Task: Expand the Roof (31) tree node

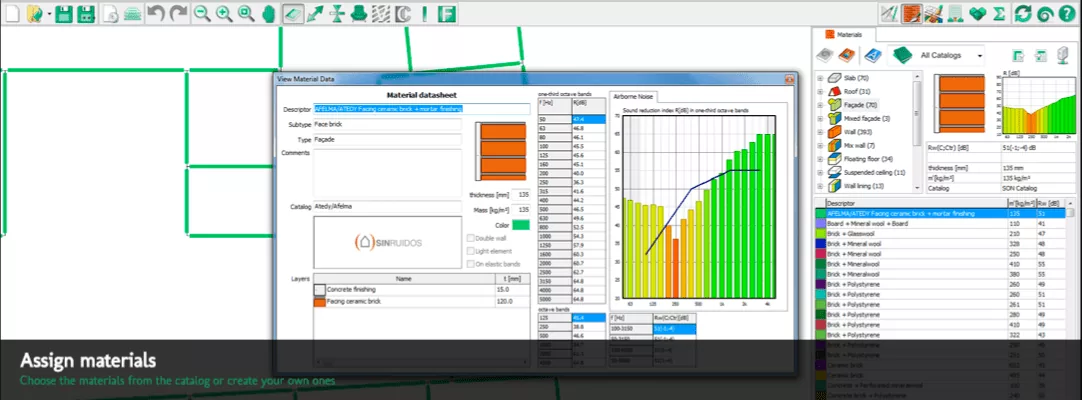Action: 821,91
